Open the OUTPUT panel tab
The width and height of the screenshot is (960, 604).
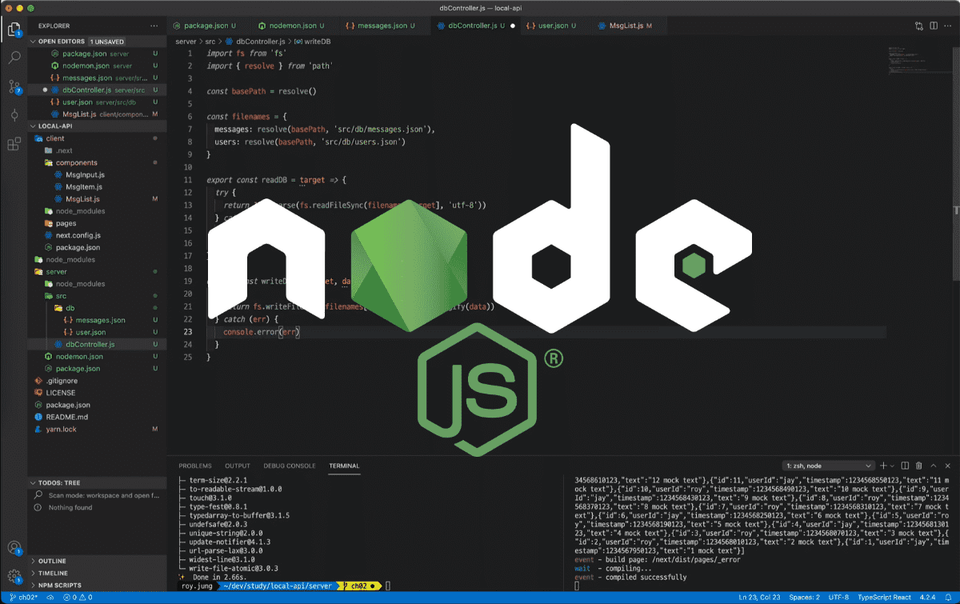(238, 466)
